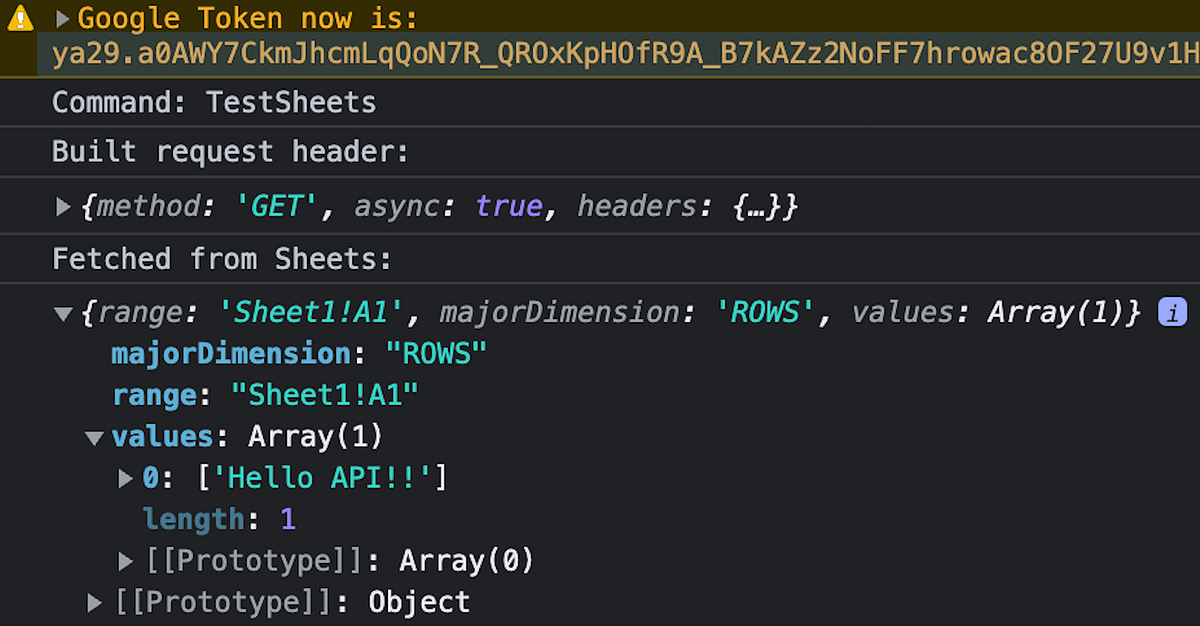Expand the [[Prototype]]: Array(0) node

click(x=123, y=560)
